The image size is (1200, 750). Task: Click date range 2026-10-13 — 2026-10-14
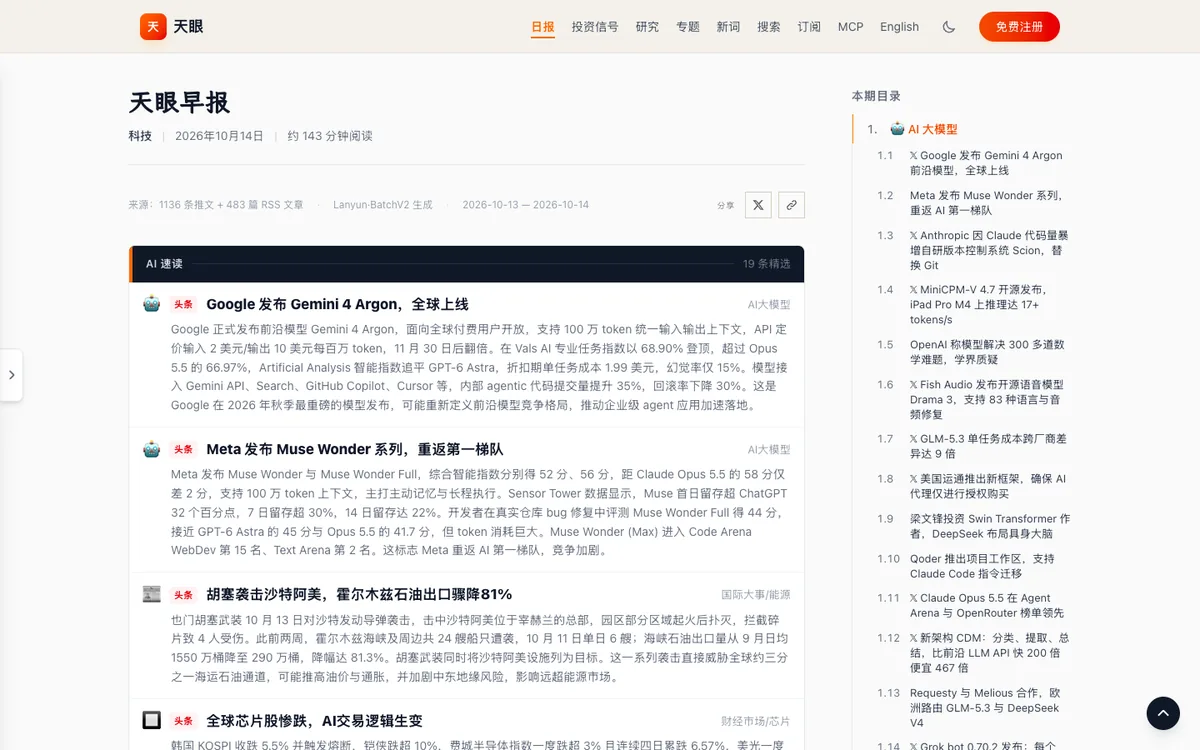tap(525, 205)
